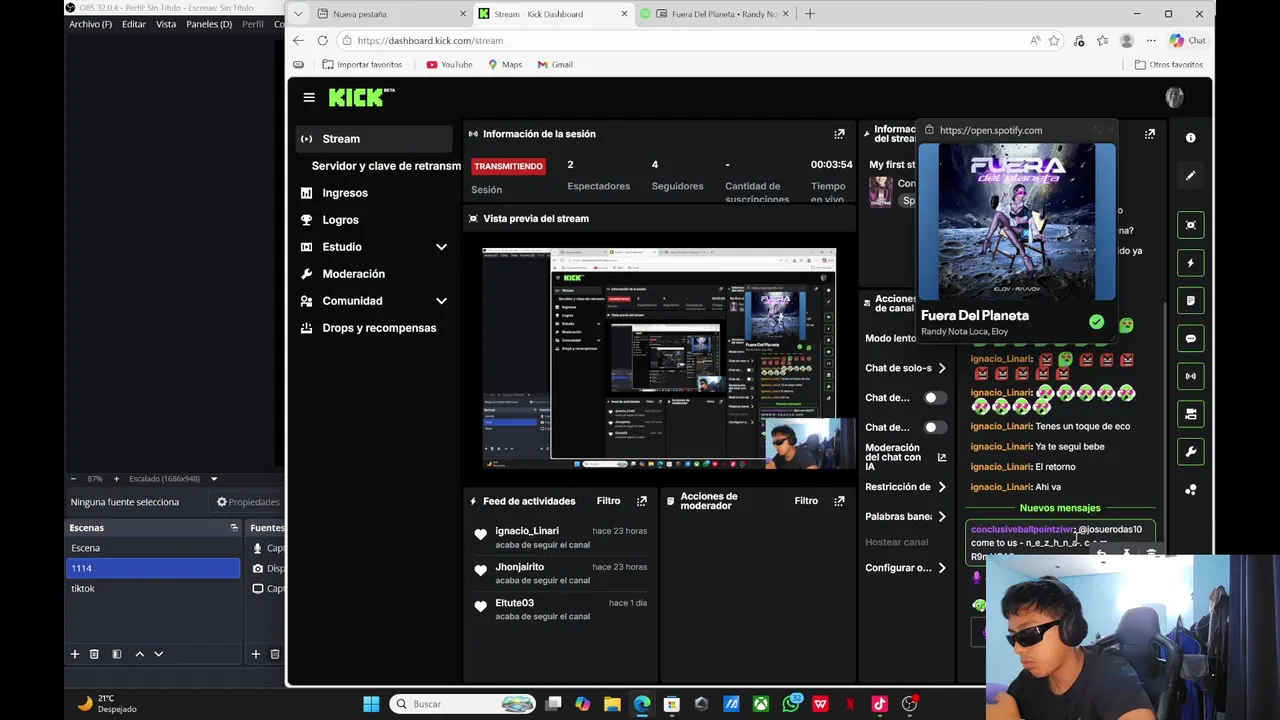Viewport: 1280px width, 720px height.
Task: Click the camera sidebar icon
Action: (x=1190, y=414)
